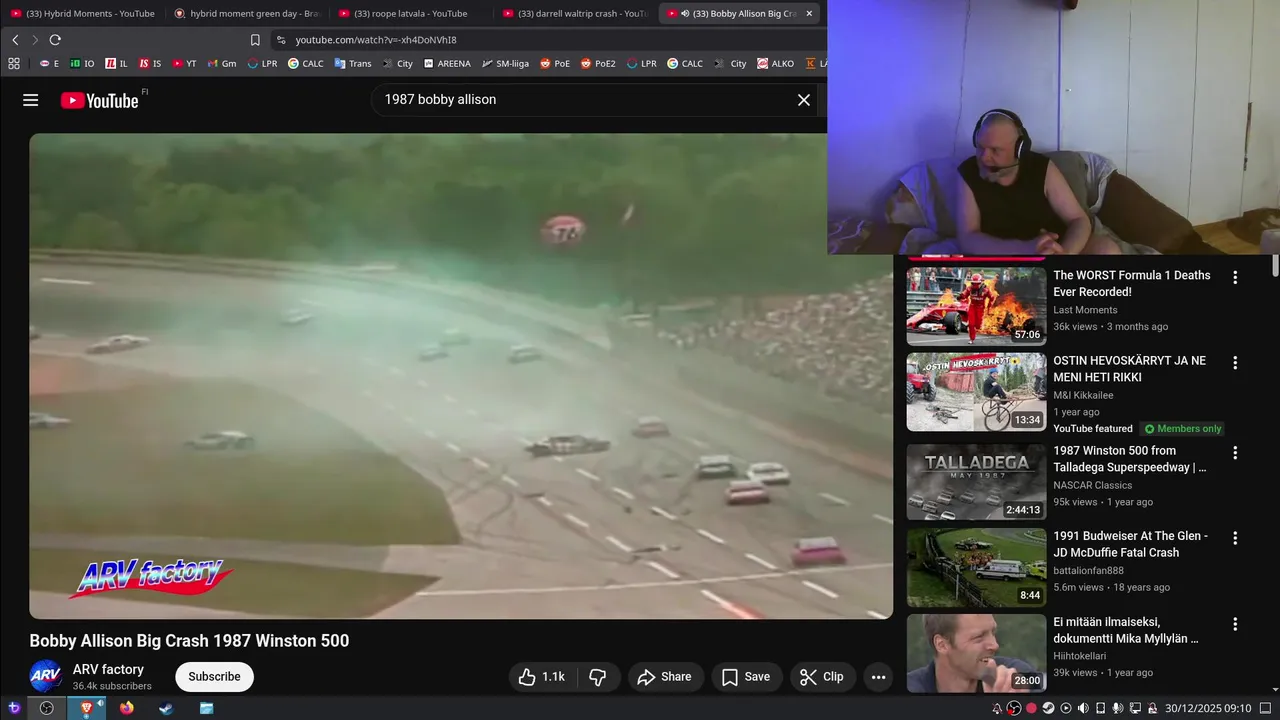Click the sidebar scrollbar thumb
The width and height of the screenshot is (1280, 720).
[1275, 266]
